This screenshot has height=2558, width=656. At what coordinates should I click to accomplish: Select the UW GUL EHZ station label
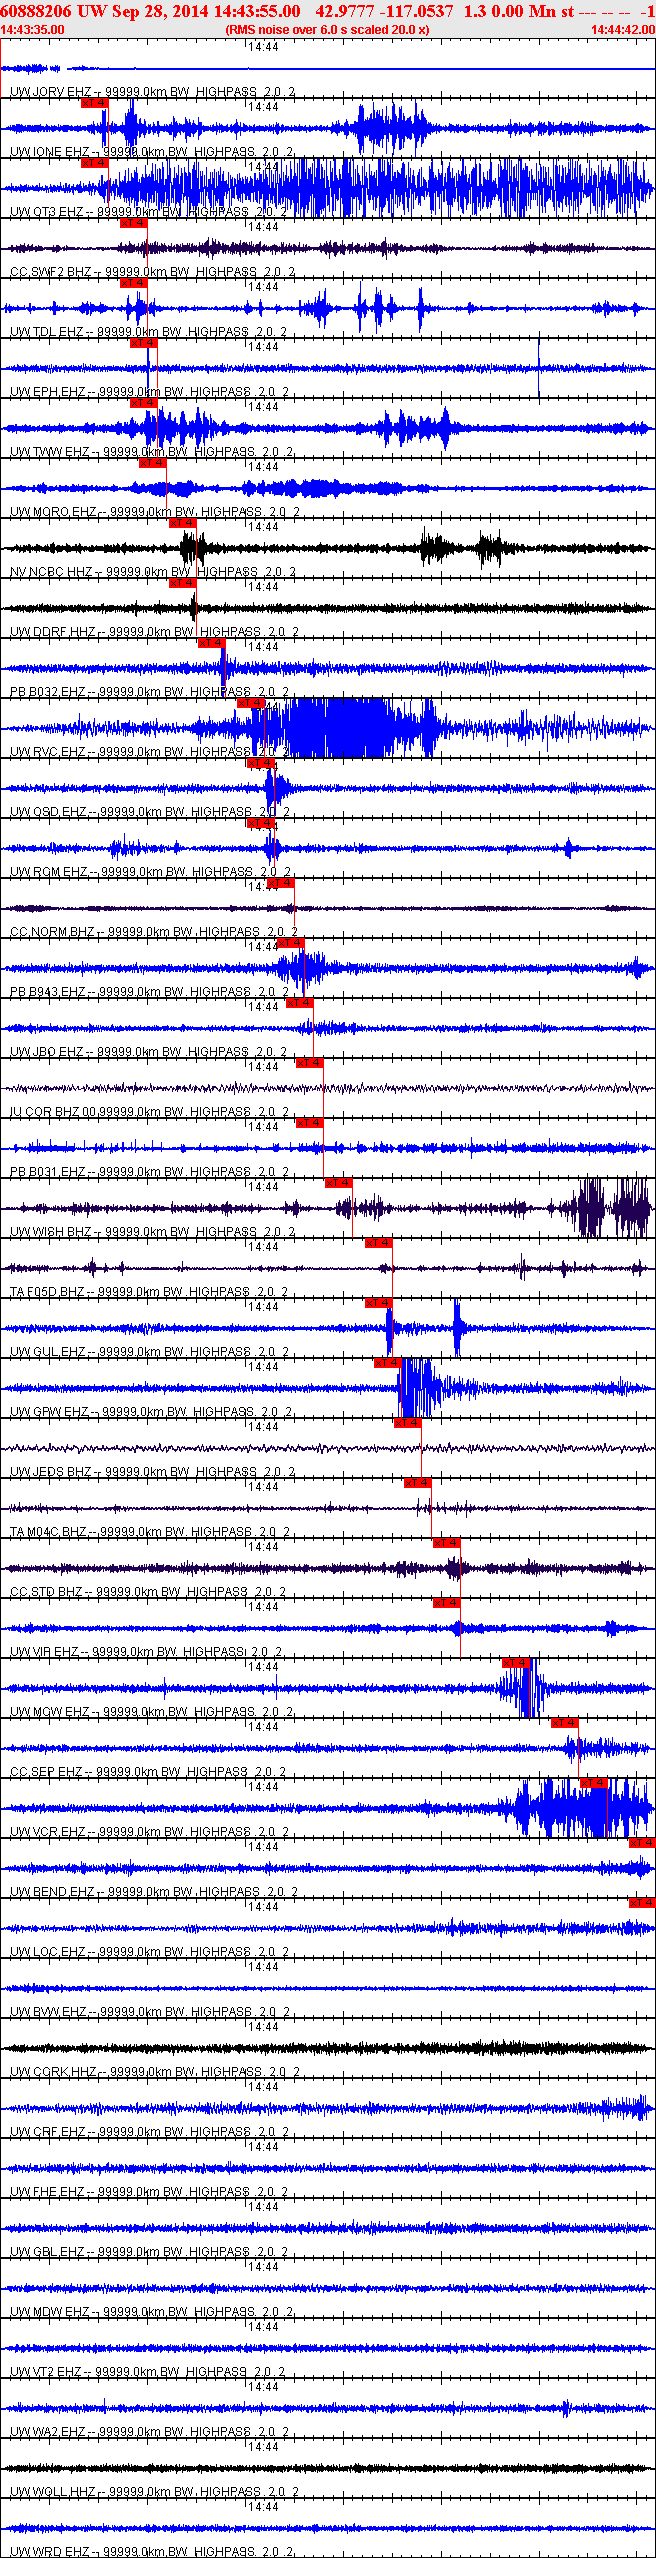150,1352
